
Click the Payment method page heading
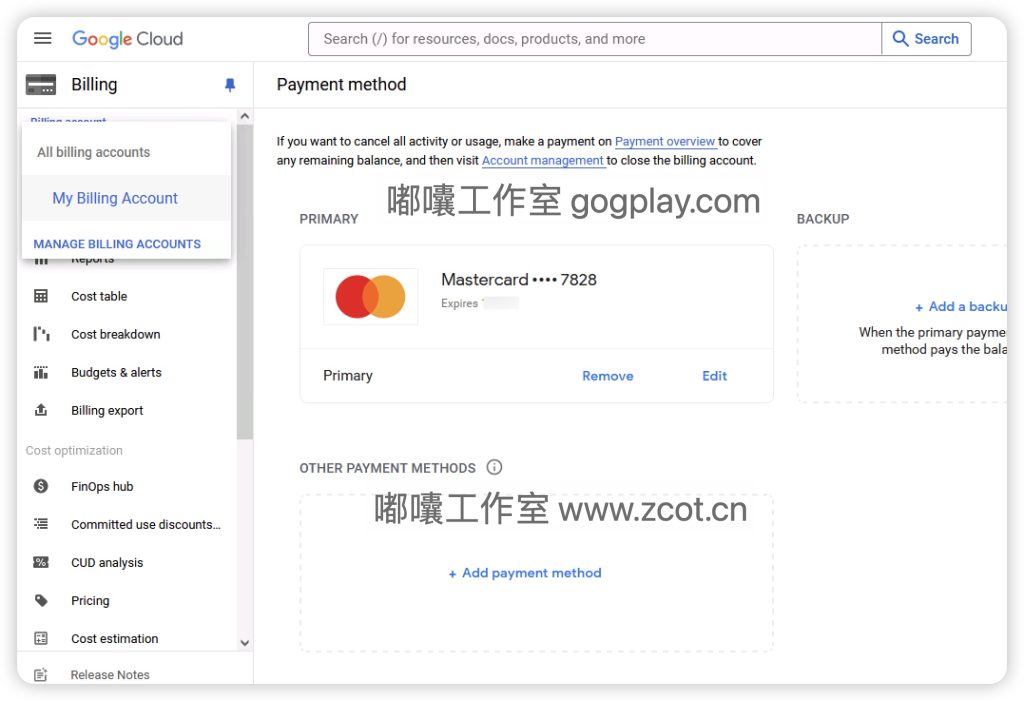tap(342, 85)
